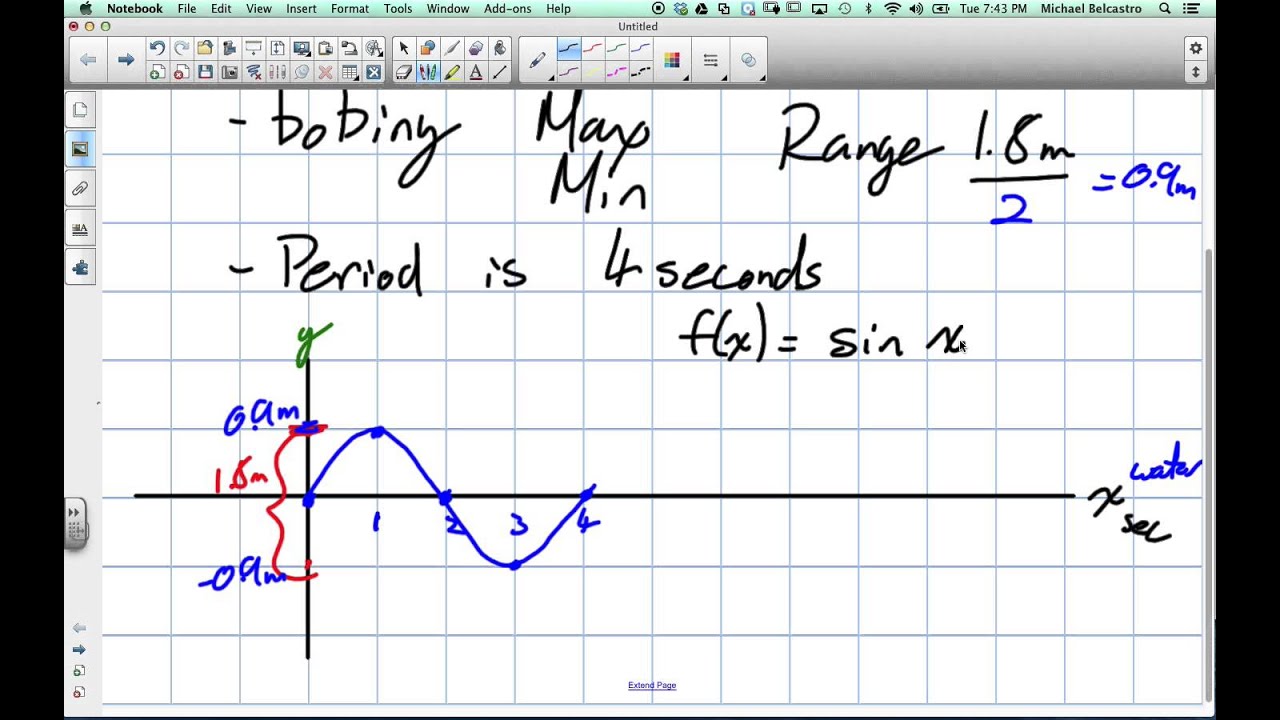Viewport: 1280px width, 720px height.
Task: Open the color palette grid dropdown
Action: coord(672,60)
